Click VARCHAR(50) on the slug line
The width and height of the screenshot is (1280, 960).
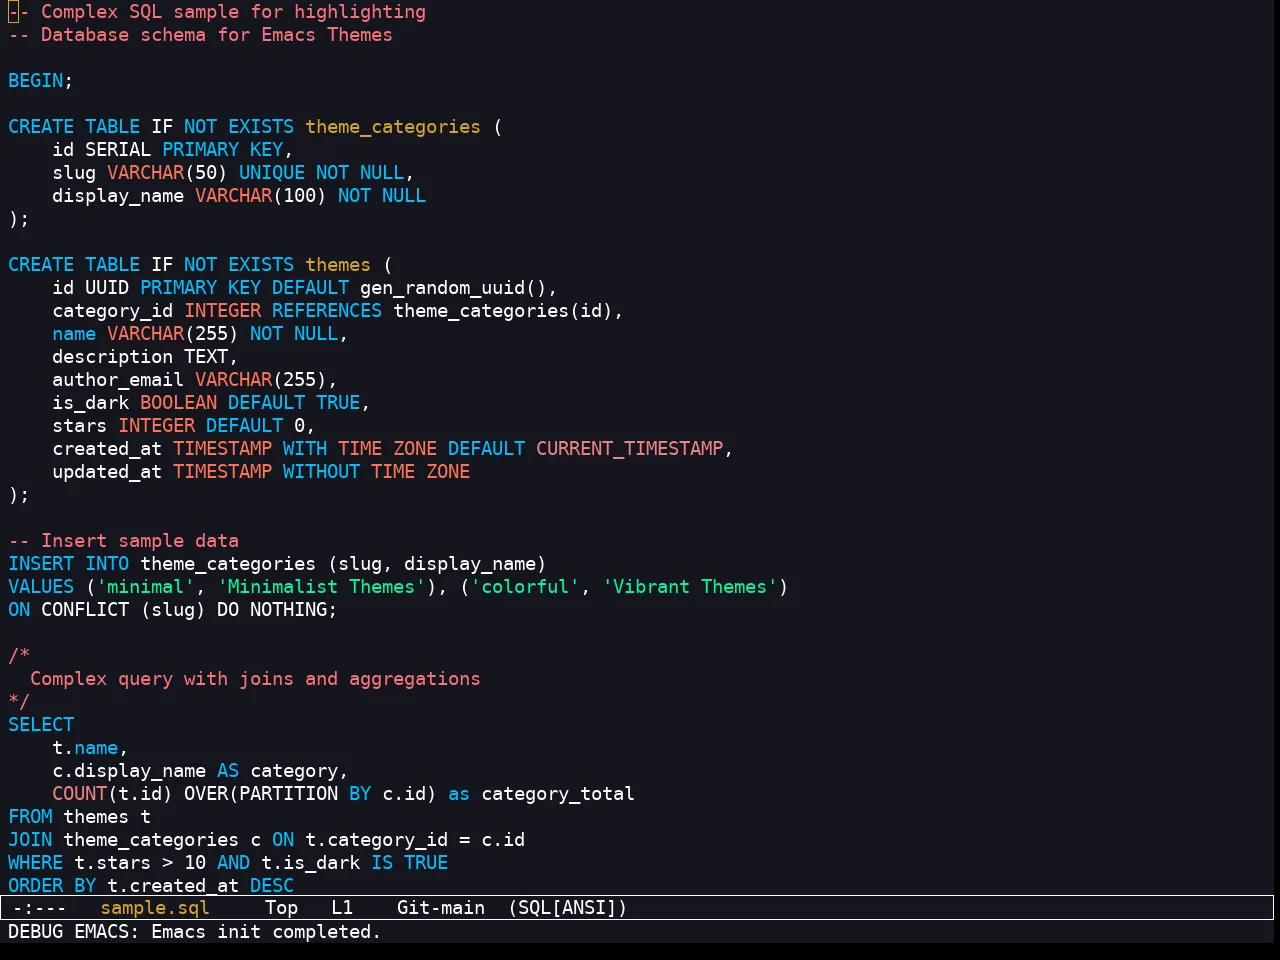167,173
